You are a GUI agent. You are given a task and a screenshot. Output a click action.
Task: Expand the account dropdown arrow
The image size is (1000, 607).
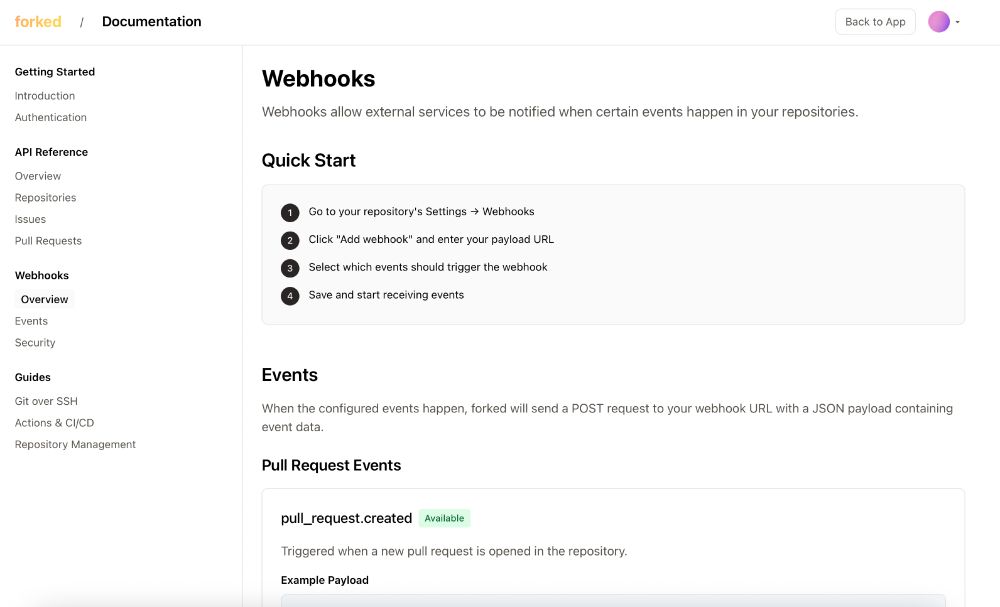[957, 22]
